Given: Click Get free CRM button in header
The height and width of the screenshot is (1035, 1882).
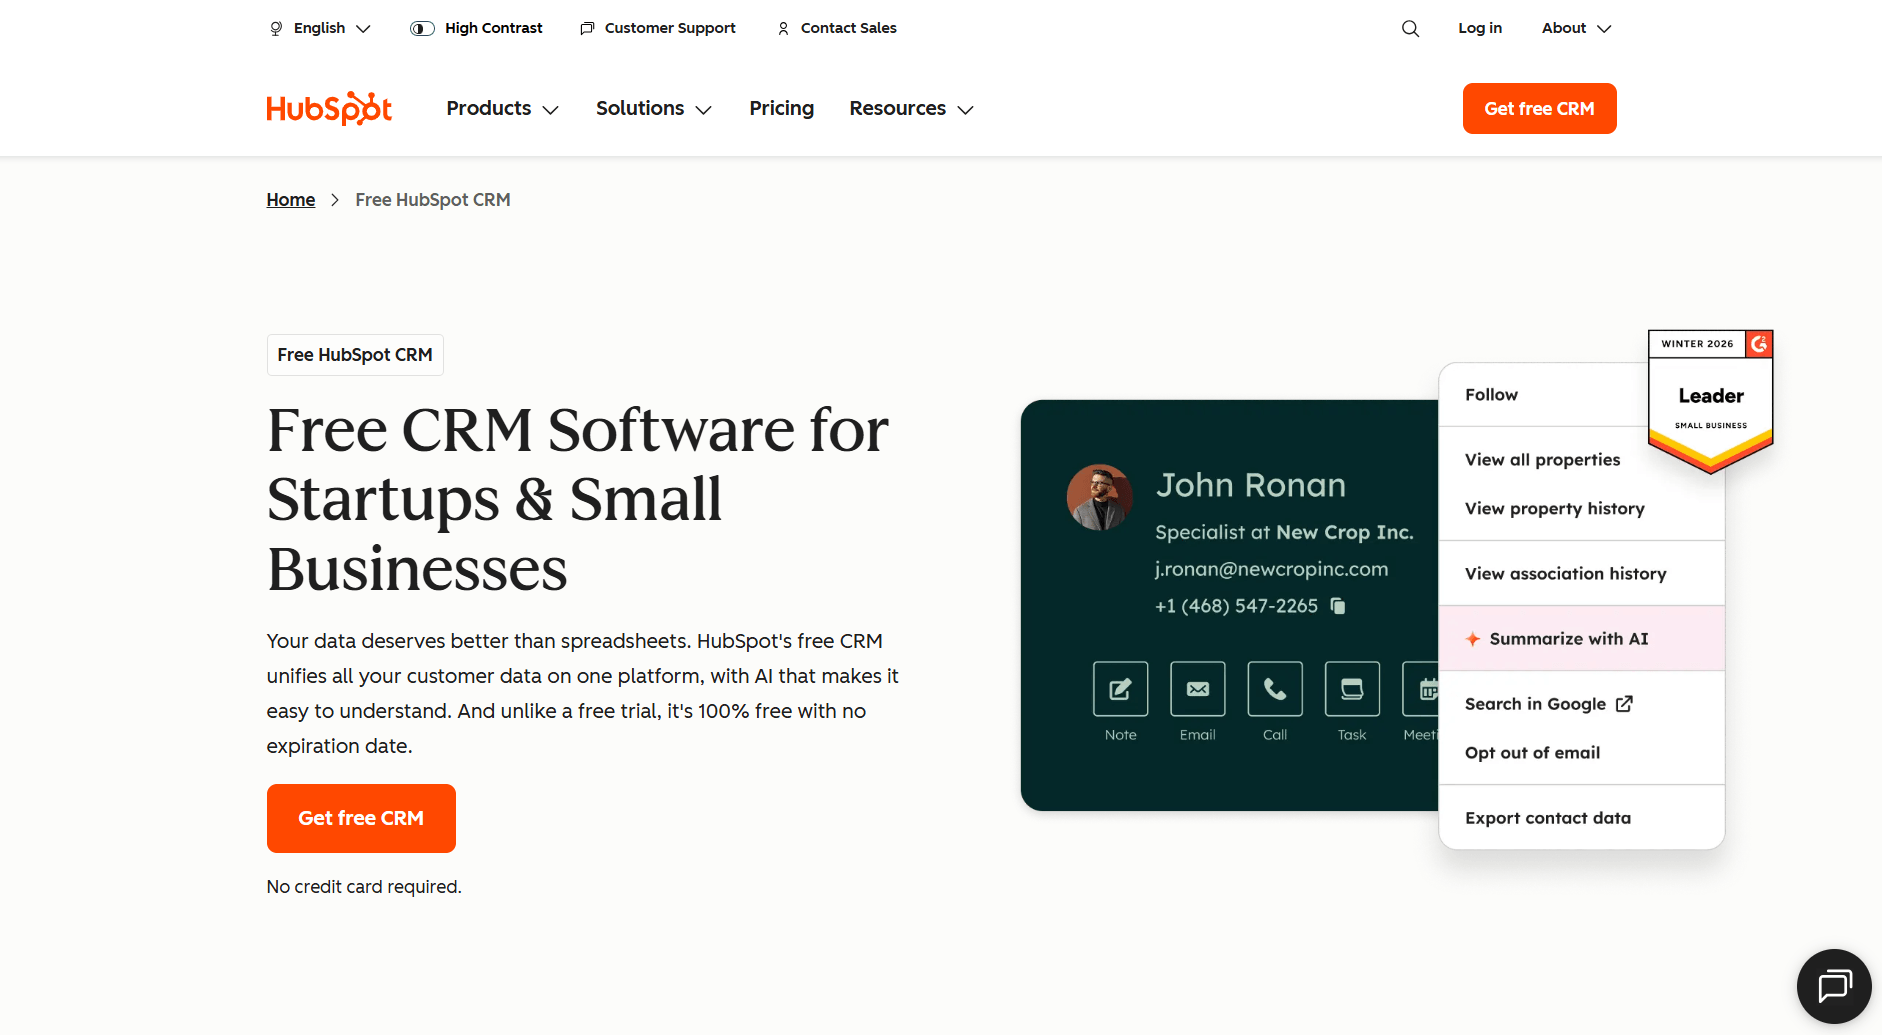Looking at the screenshot, I should point(1539,108).
